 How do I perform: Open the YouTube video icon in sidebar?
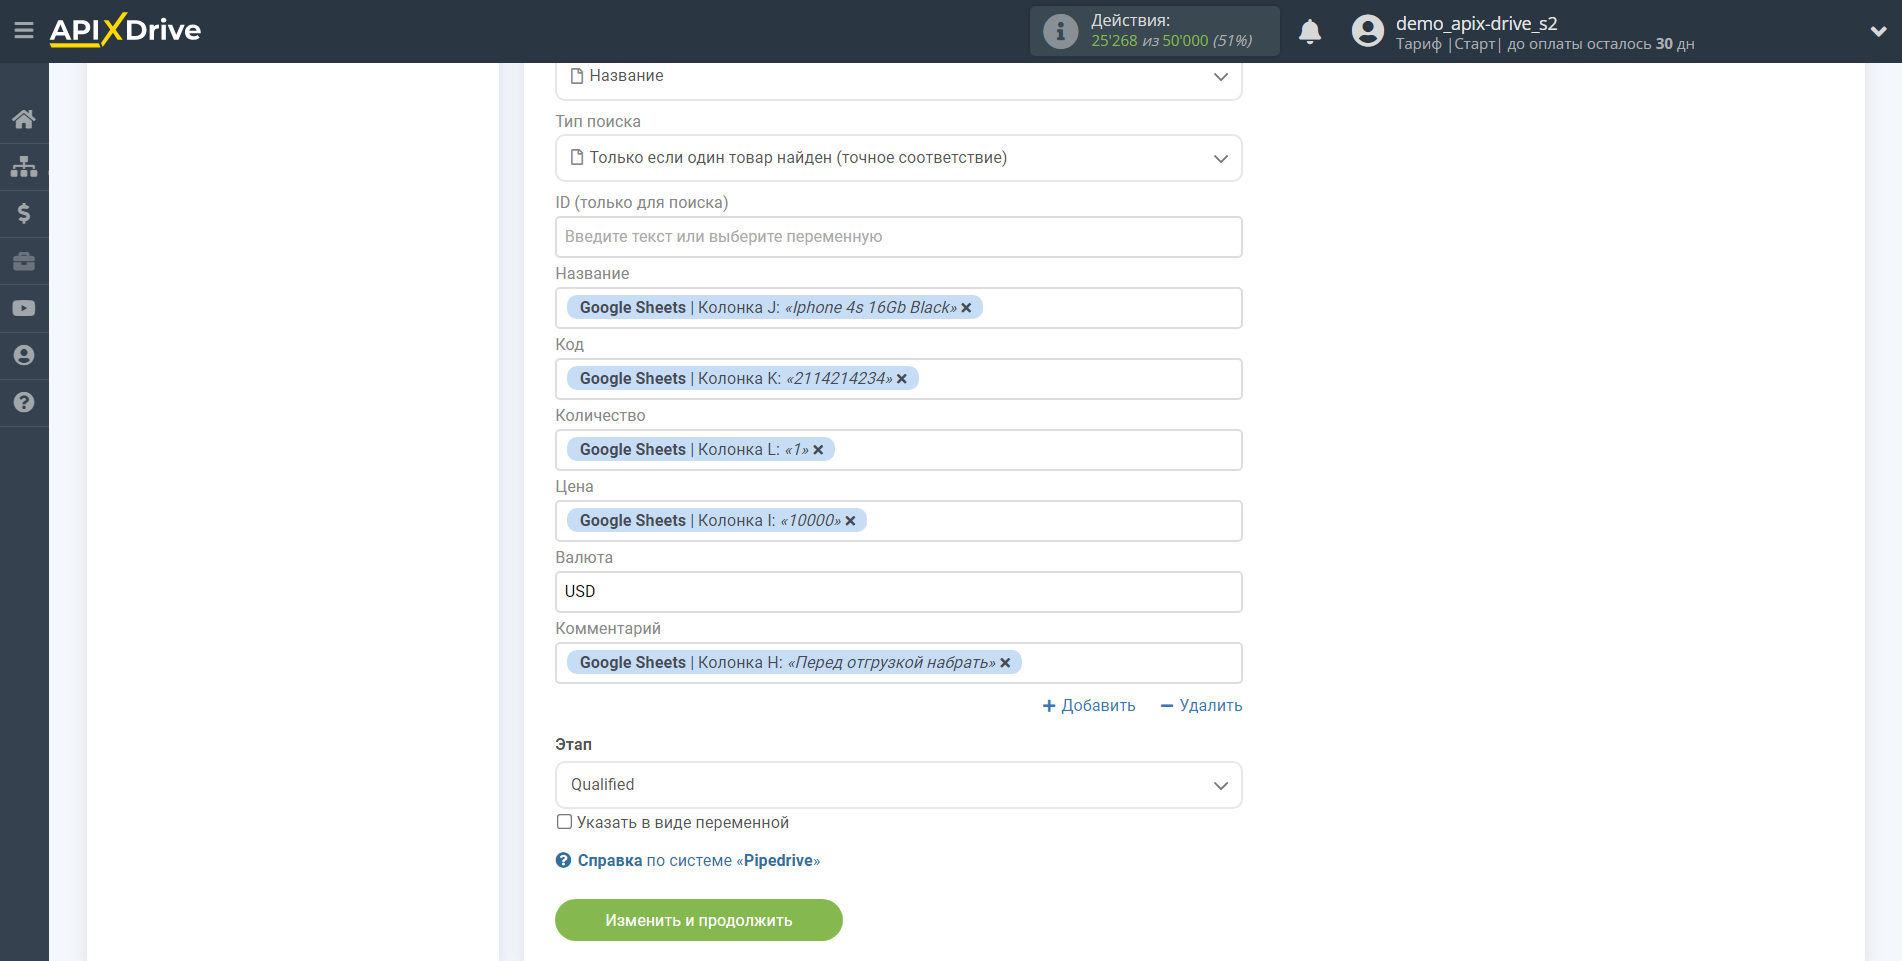24,308
